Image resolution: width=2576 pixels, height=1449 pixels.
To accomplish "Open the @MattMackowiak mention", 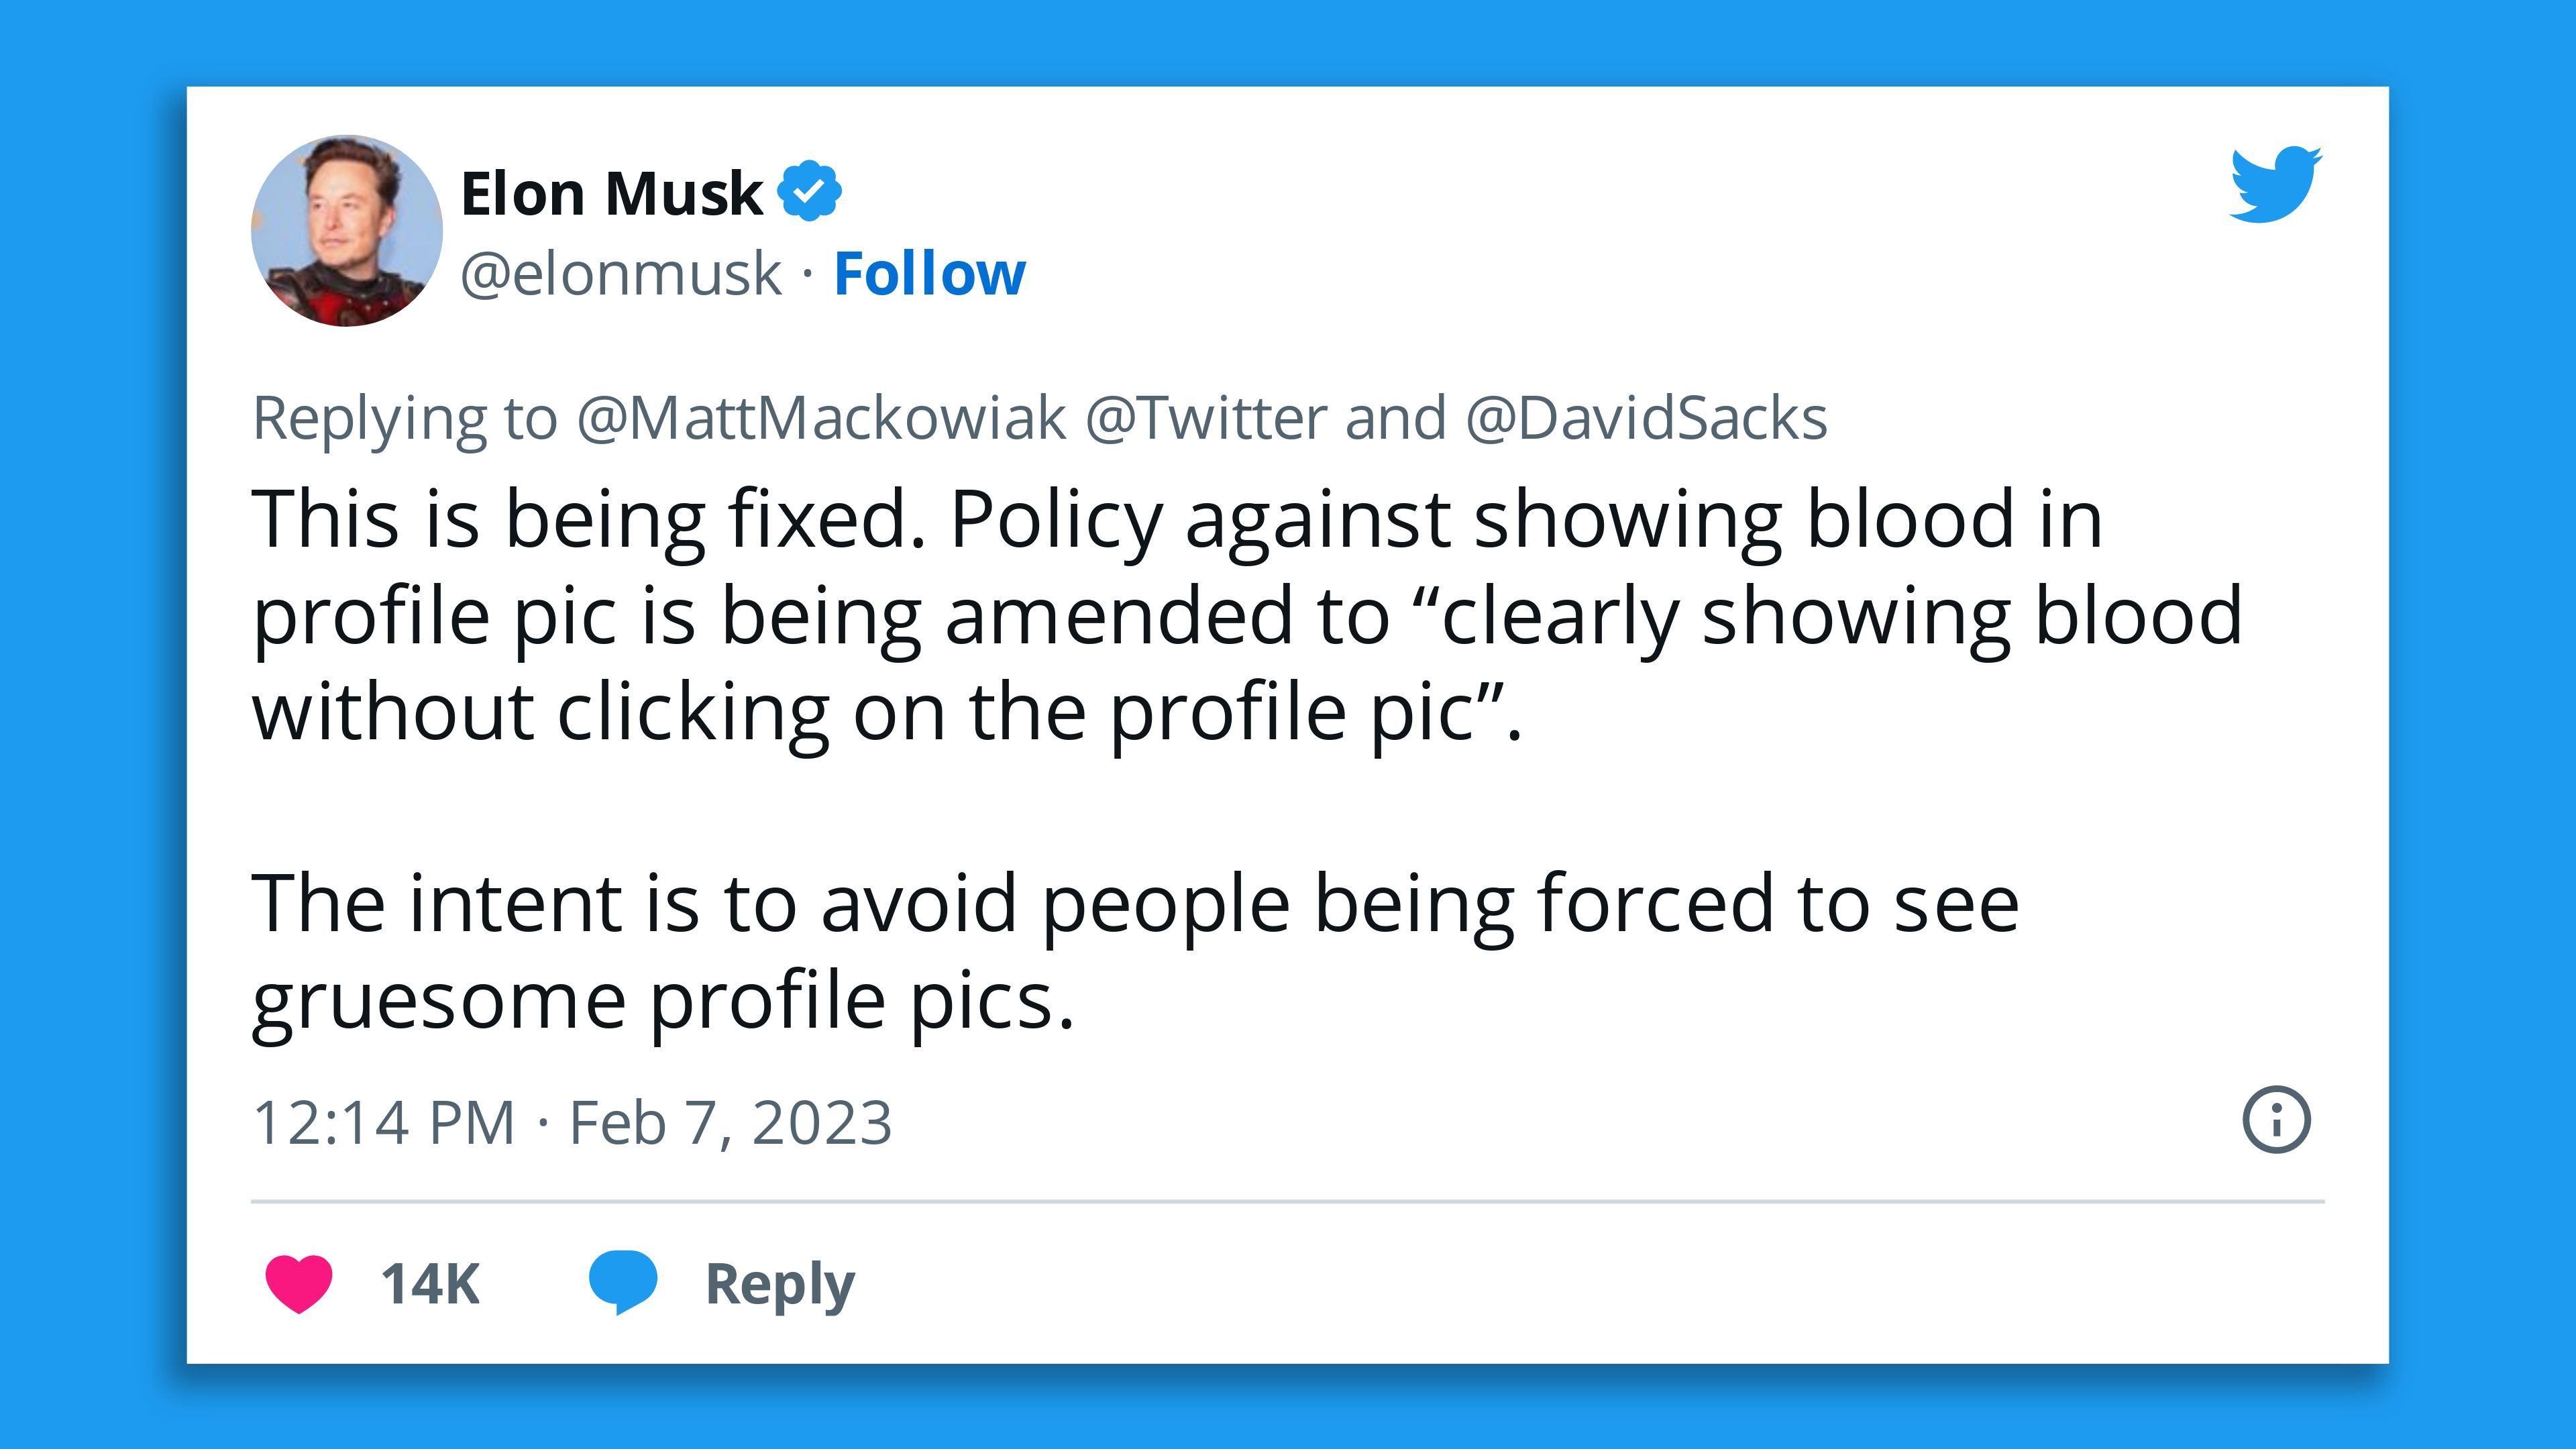I will tap(820, 418).
